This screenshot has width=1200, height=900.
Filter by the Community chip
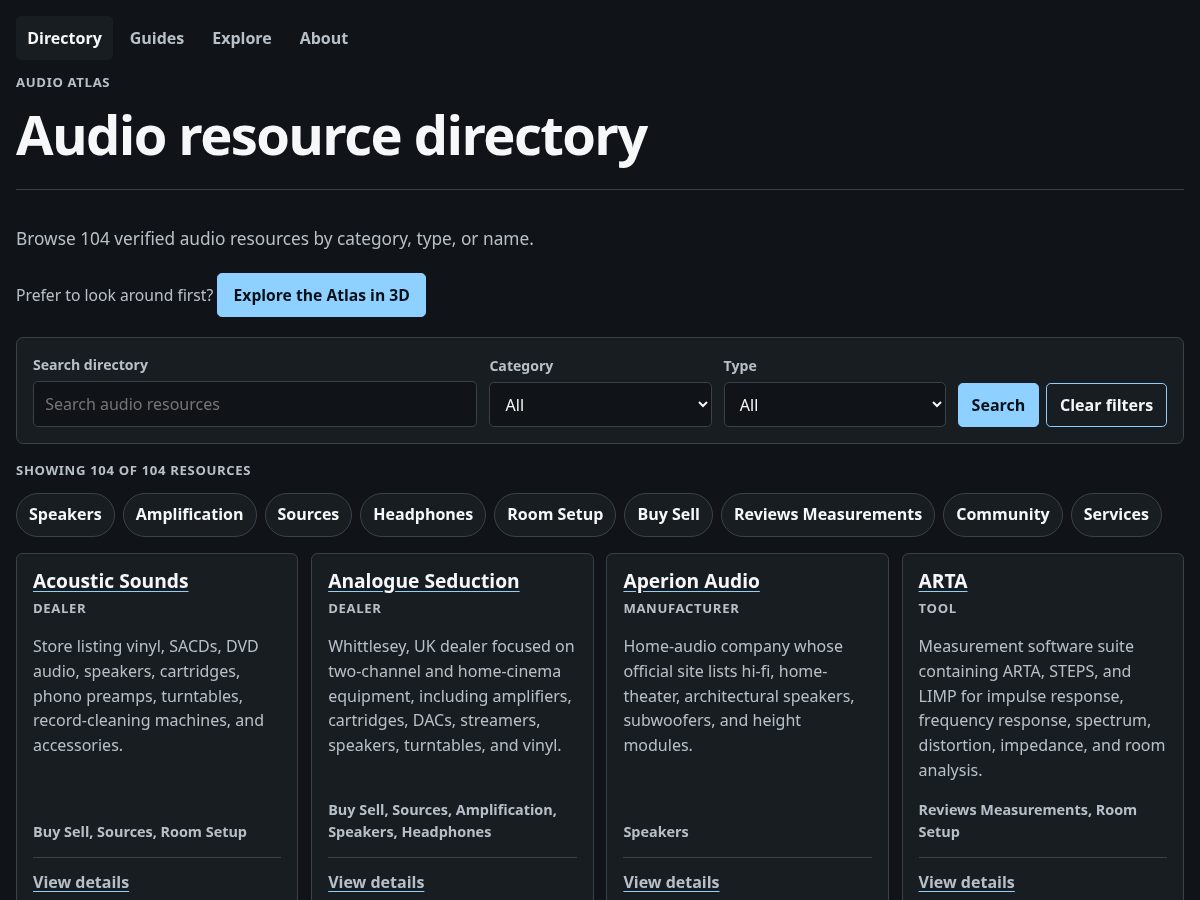click(1003, 514)
